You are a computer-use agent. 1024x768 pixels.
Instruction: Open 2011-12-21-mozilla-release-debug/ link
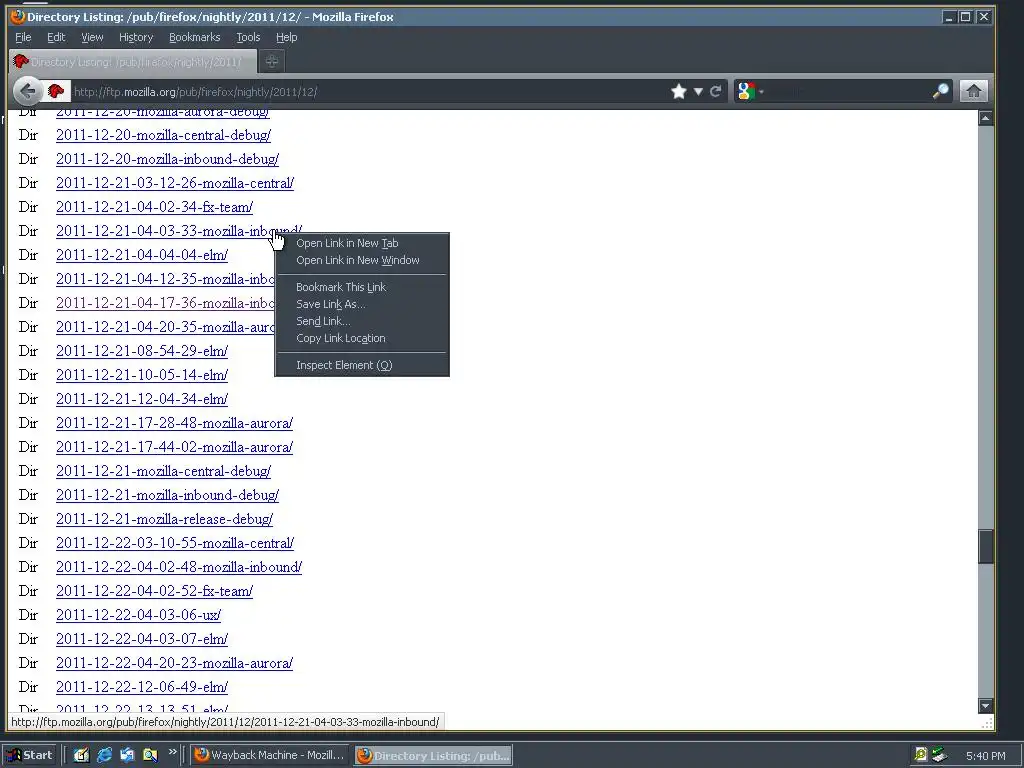[165, 519]
